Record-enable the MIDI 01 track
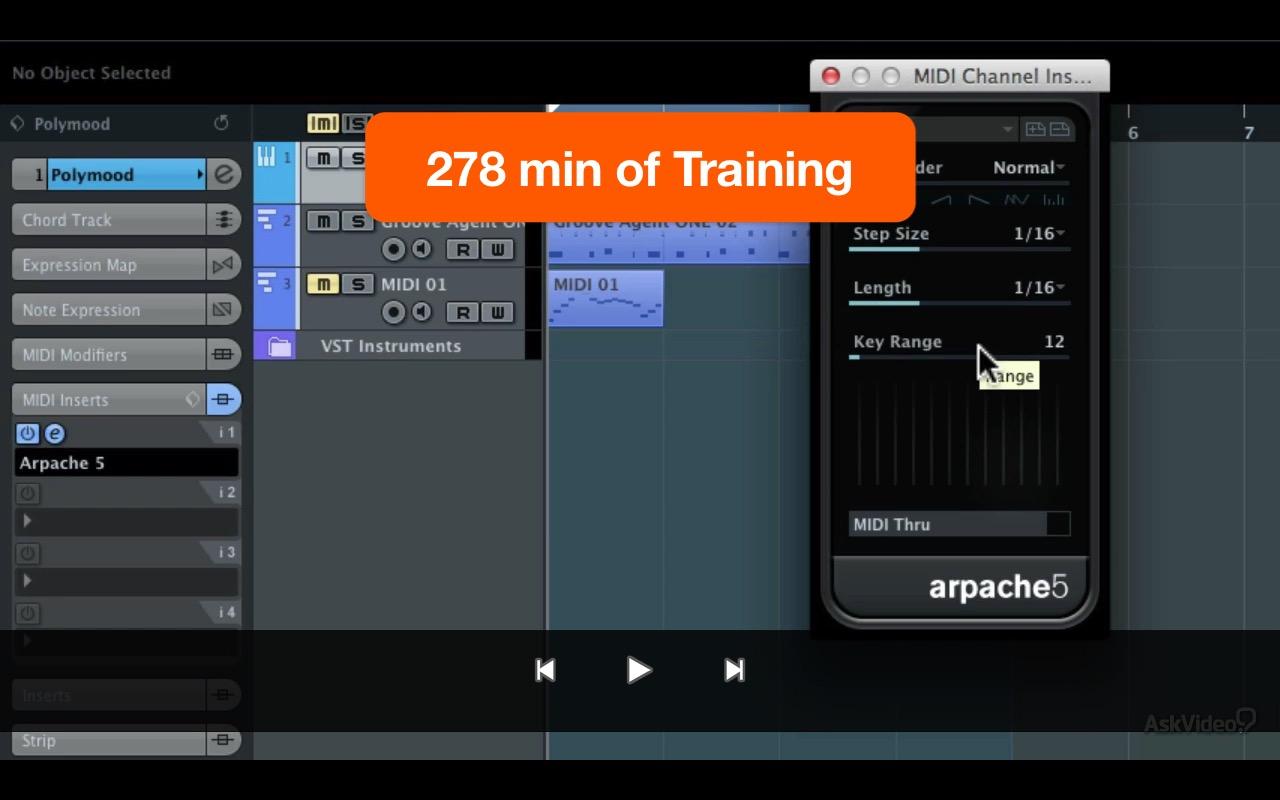The height and width of the screenshot is (800, 1280). [x=394, y=313]
